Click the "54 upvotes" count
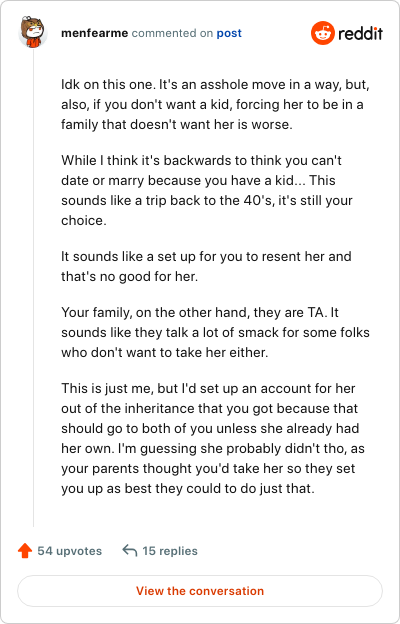The height and width of the screenshot is (624, 400). 70,551
